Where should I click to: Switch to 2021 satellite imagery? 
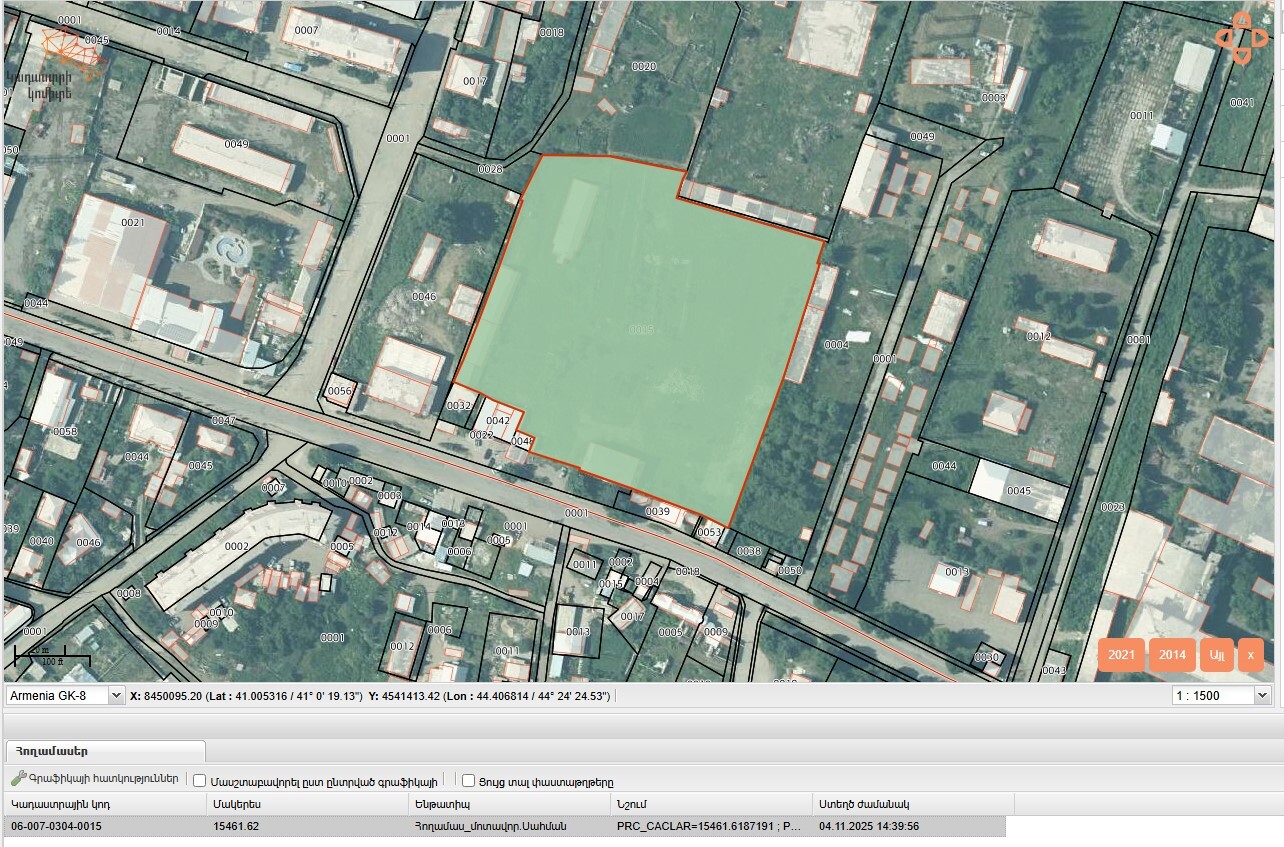[1121, 655]
